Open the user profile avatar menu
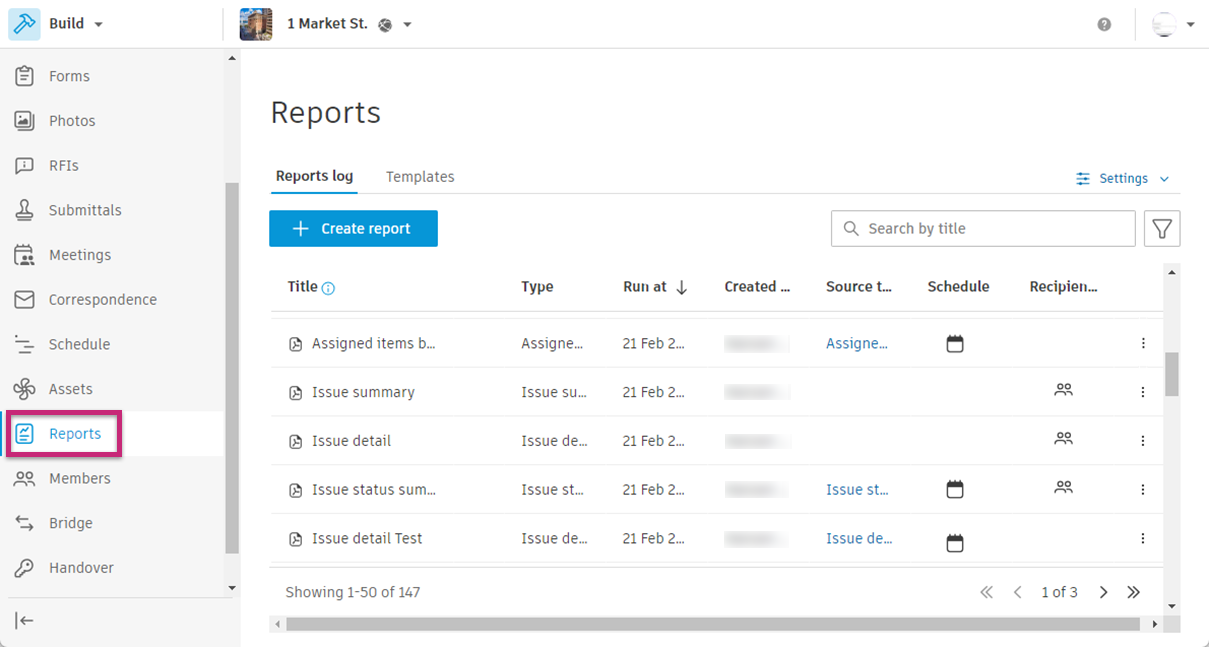The width and height of the screenshot is (1209, 647). click(x=1172, y=24)
